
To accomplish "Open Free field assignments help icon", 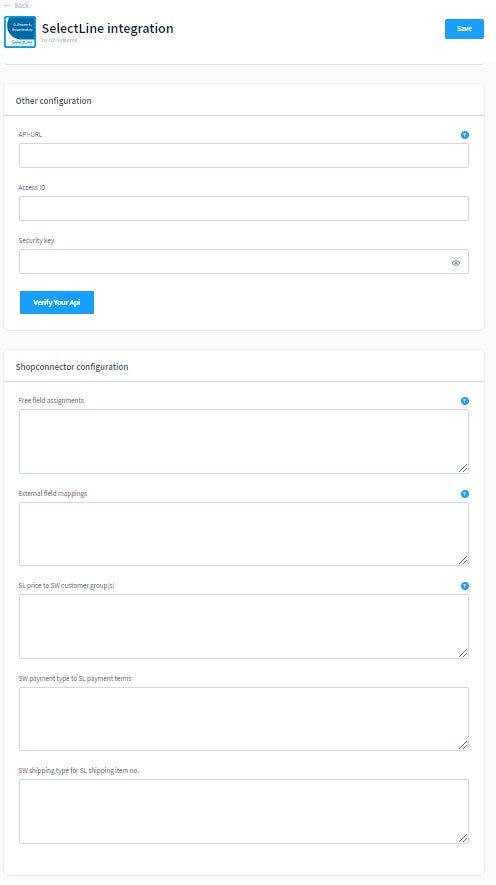I will pos(464,401).
